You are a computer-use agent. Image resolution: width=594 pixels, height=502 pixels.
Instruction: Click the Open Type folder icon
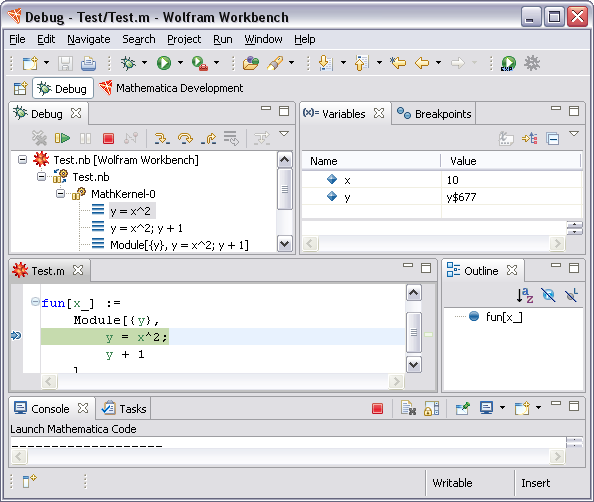coord(251,63)
